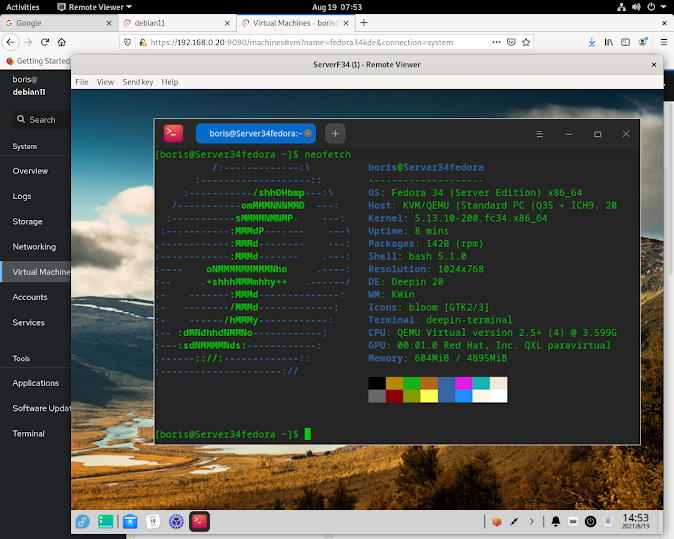
Task: Click the orange cube tray icon
Action: click(x=496, y=522)
